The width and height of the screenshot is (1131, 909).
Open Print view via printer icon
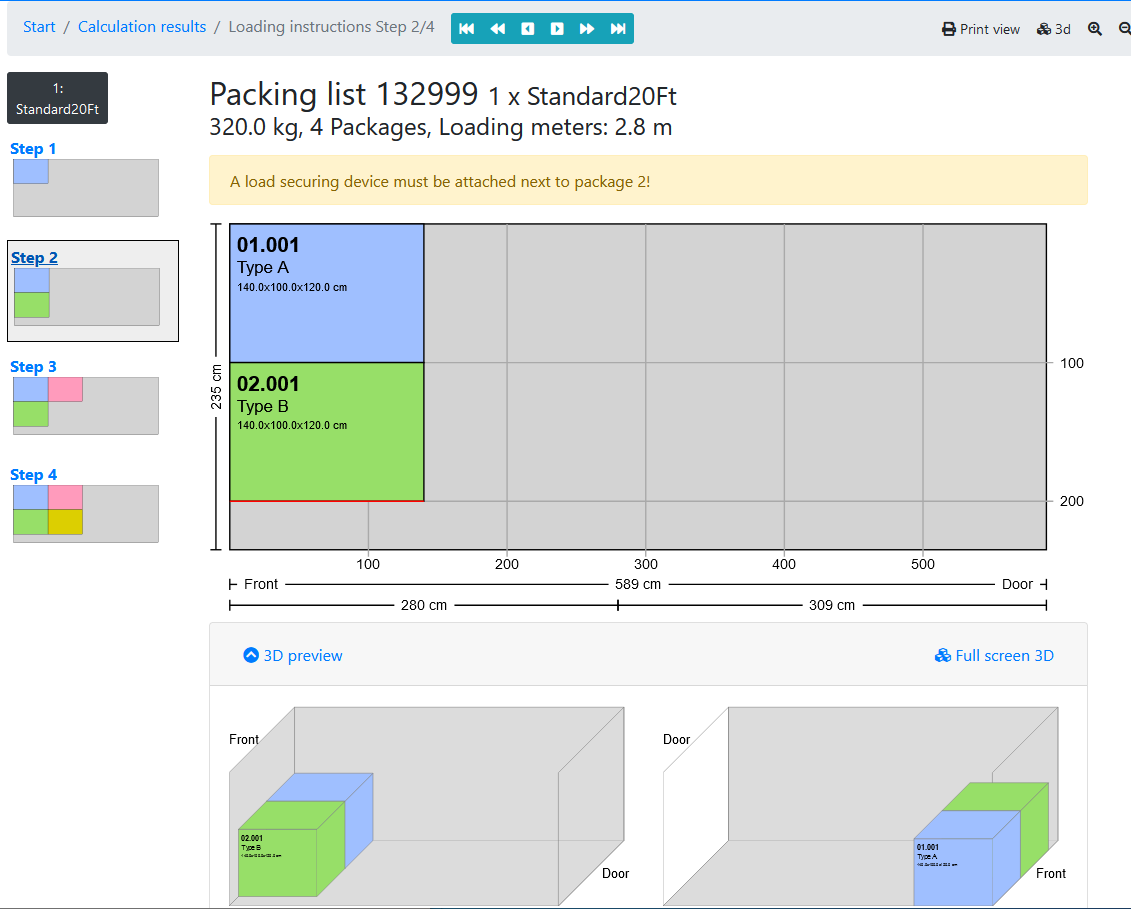(980, 29)
